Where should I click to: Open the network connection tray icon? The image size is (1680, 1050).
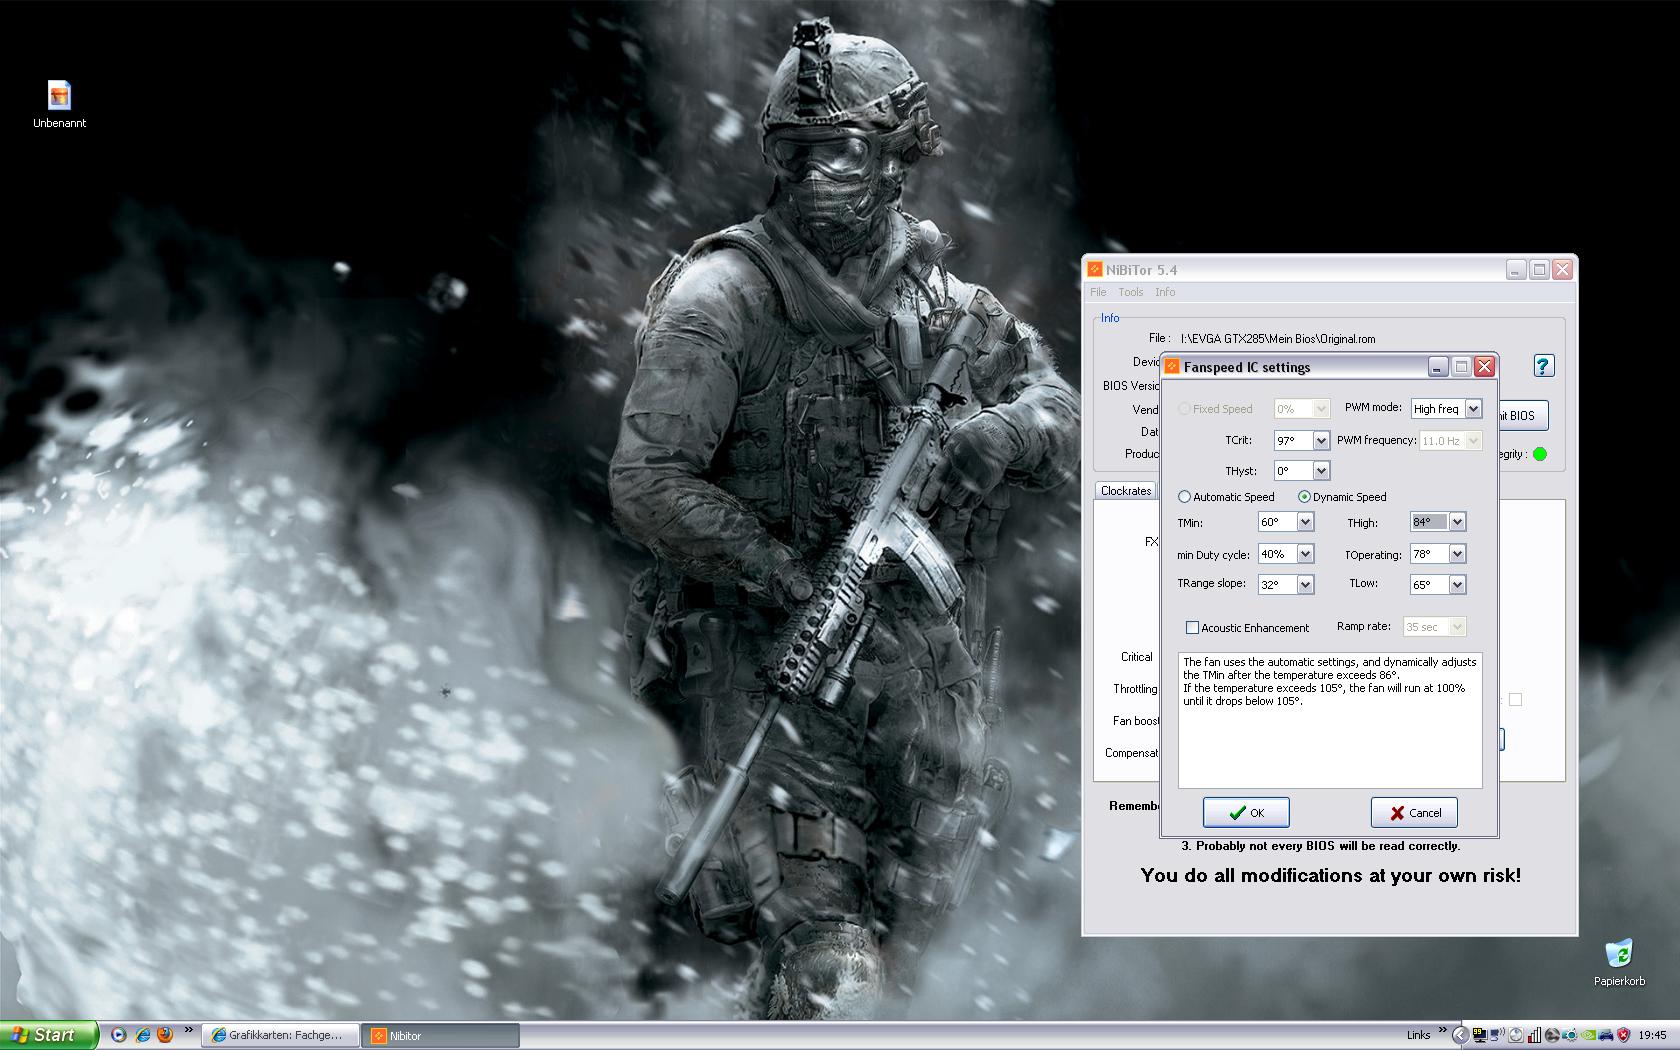pyautogui.click(x=1497, y=1035)
